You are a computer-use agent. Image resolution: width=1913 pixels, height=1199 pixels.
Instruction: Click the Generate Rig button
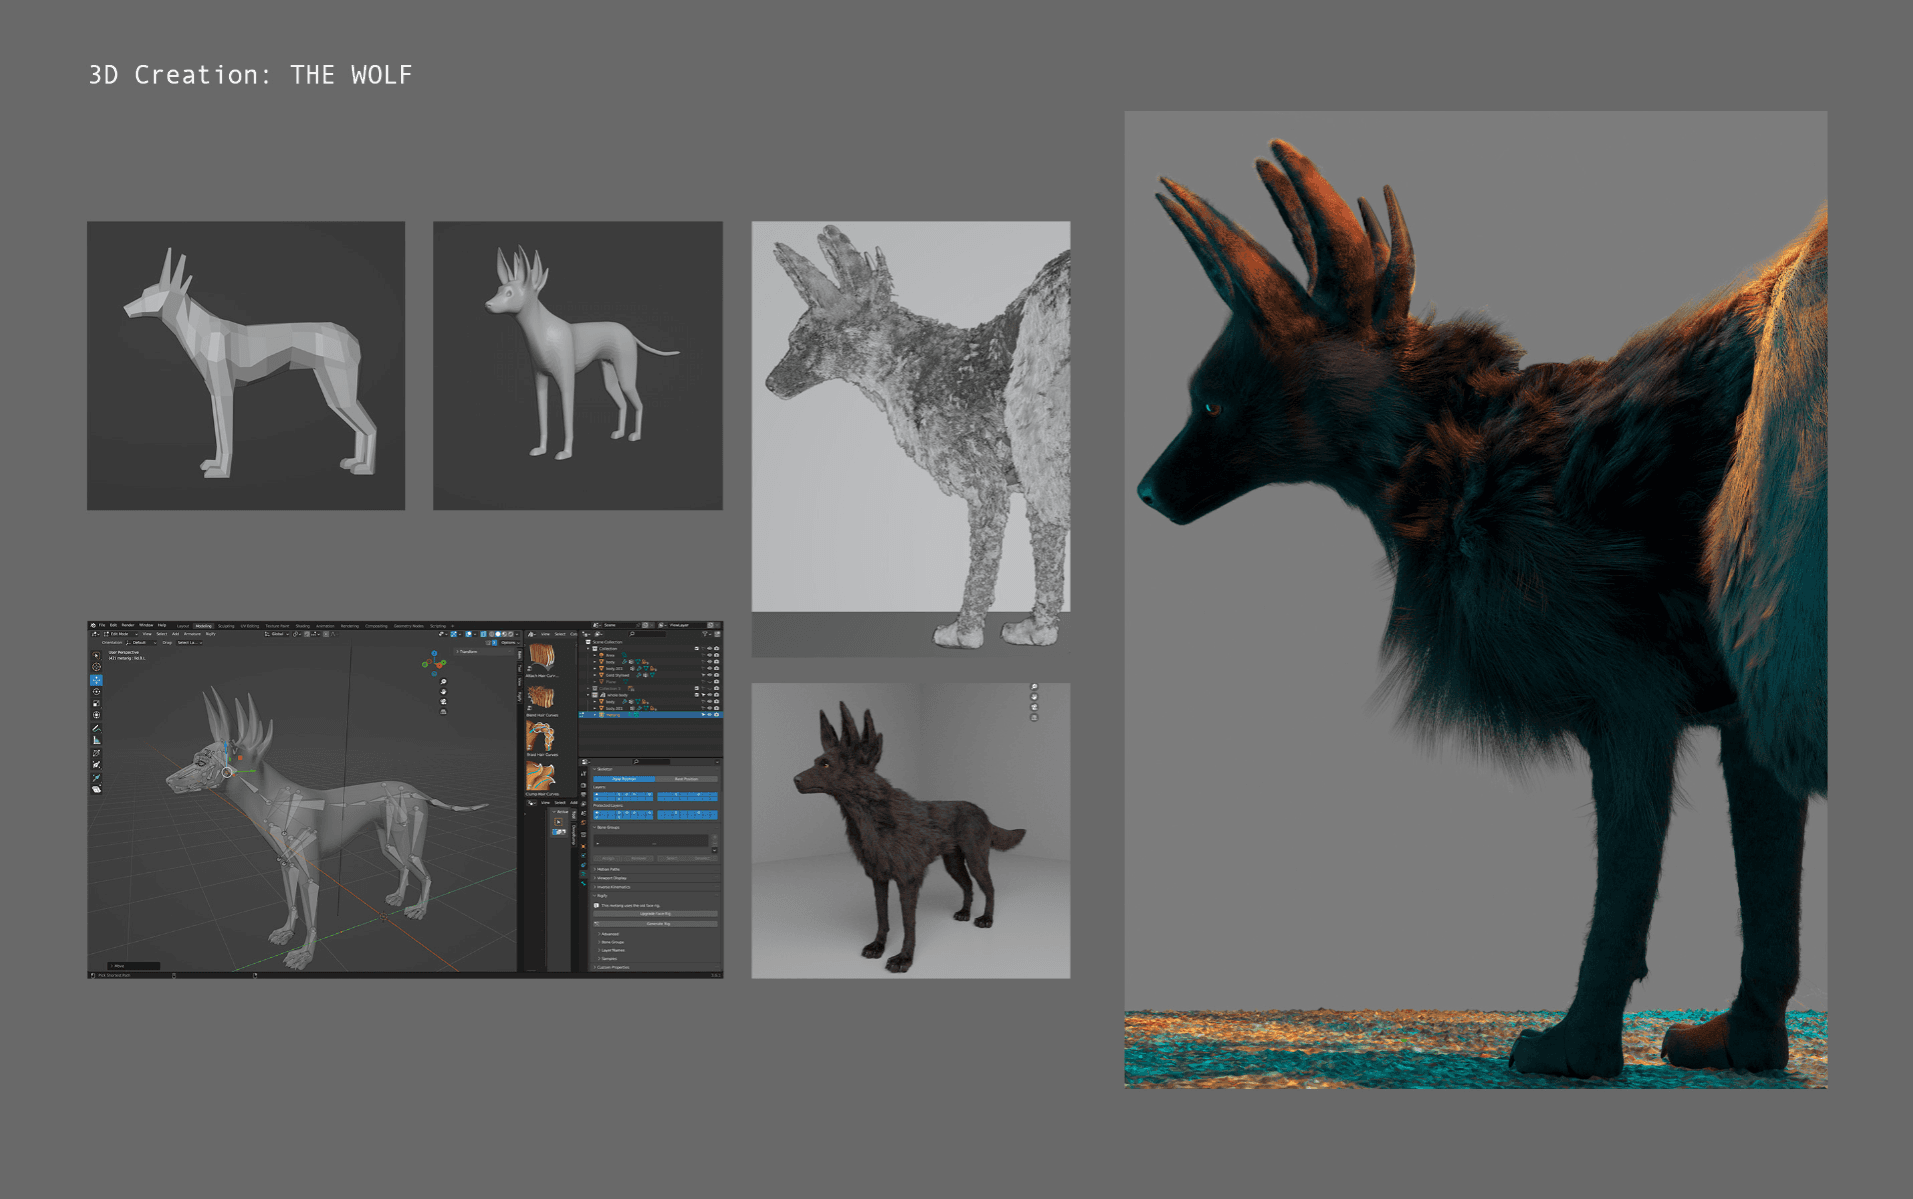pyautogui.click(x=655, y=924)
